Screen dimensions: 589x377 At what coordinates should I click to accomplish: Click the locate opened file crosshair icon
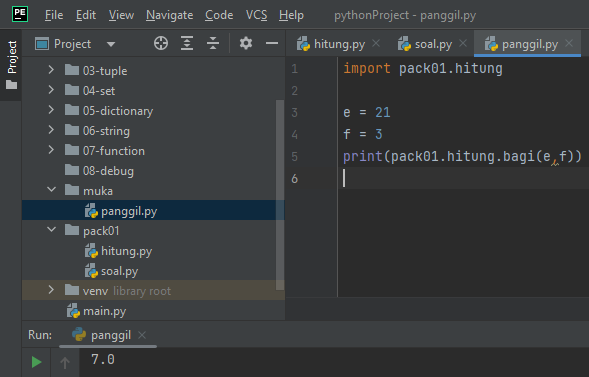point(161,44)
